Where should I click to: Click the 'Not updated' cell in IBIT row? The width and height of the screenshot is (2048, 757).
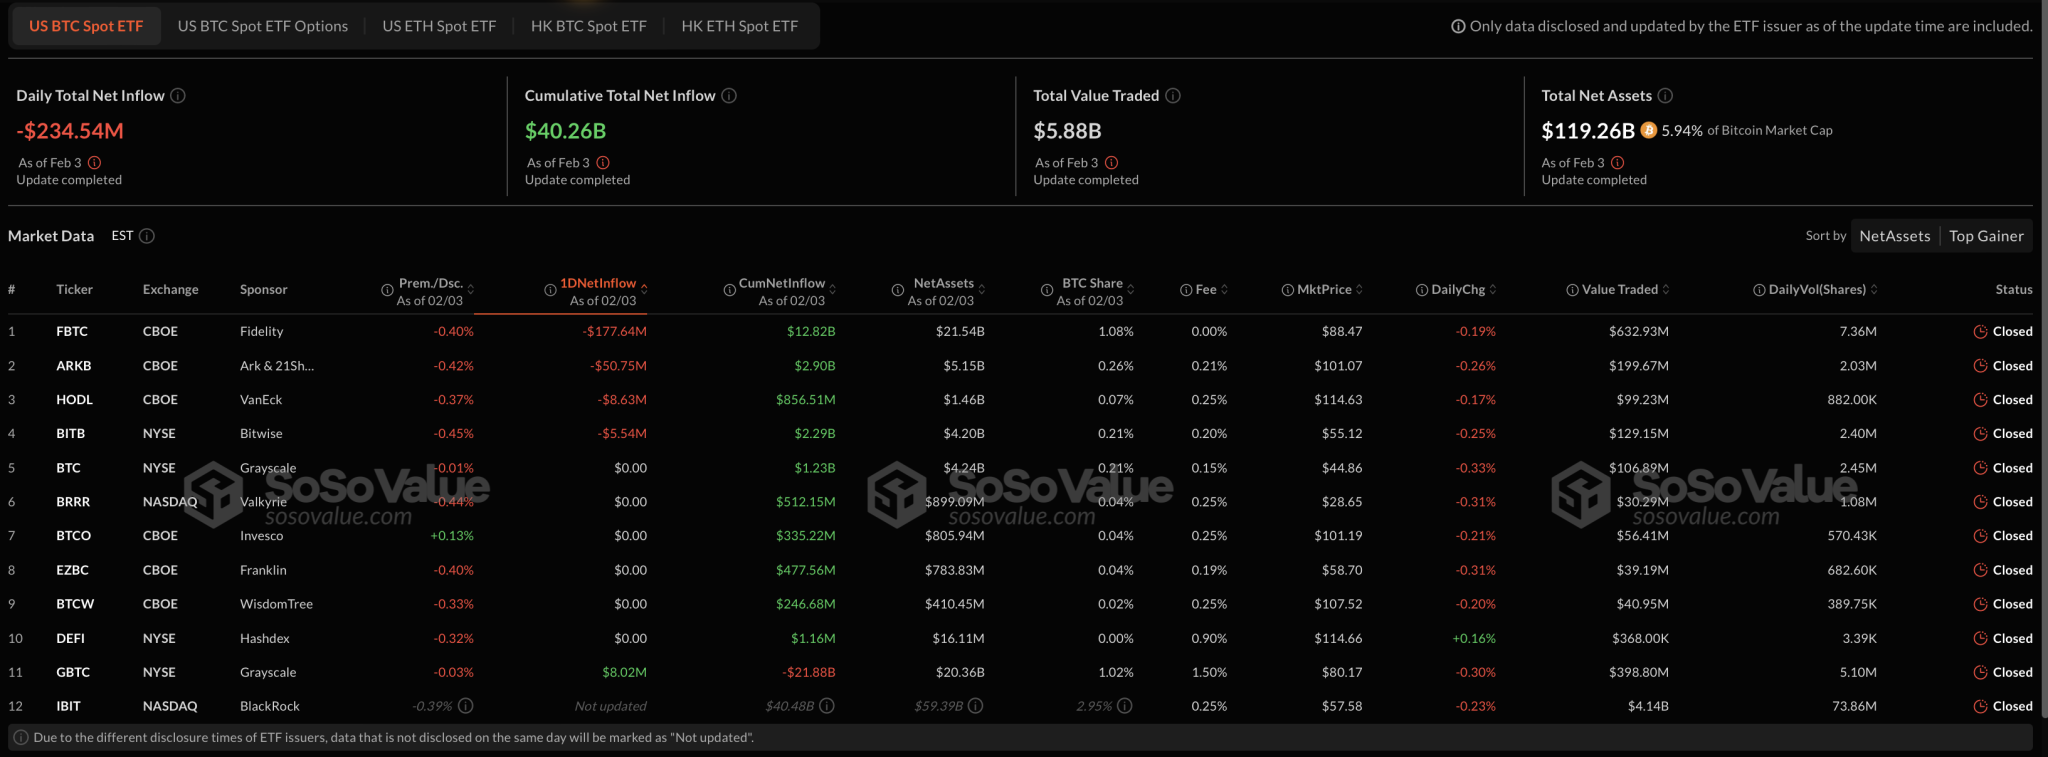tap(611, 706)
